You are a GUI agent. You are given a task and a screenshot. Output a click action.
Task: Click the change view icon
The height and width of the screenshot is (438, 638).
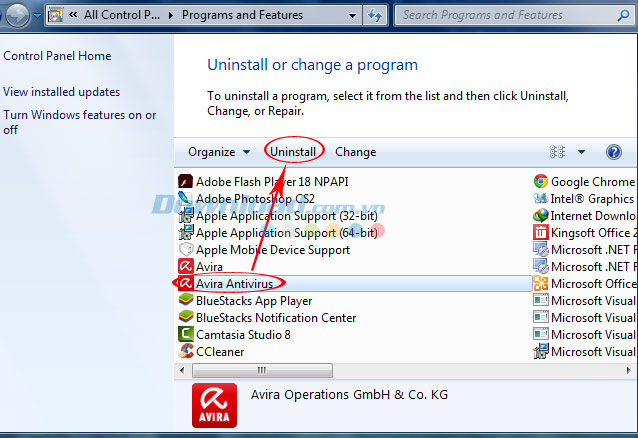(557, 152)
